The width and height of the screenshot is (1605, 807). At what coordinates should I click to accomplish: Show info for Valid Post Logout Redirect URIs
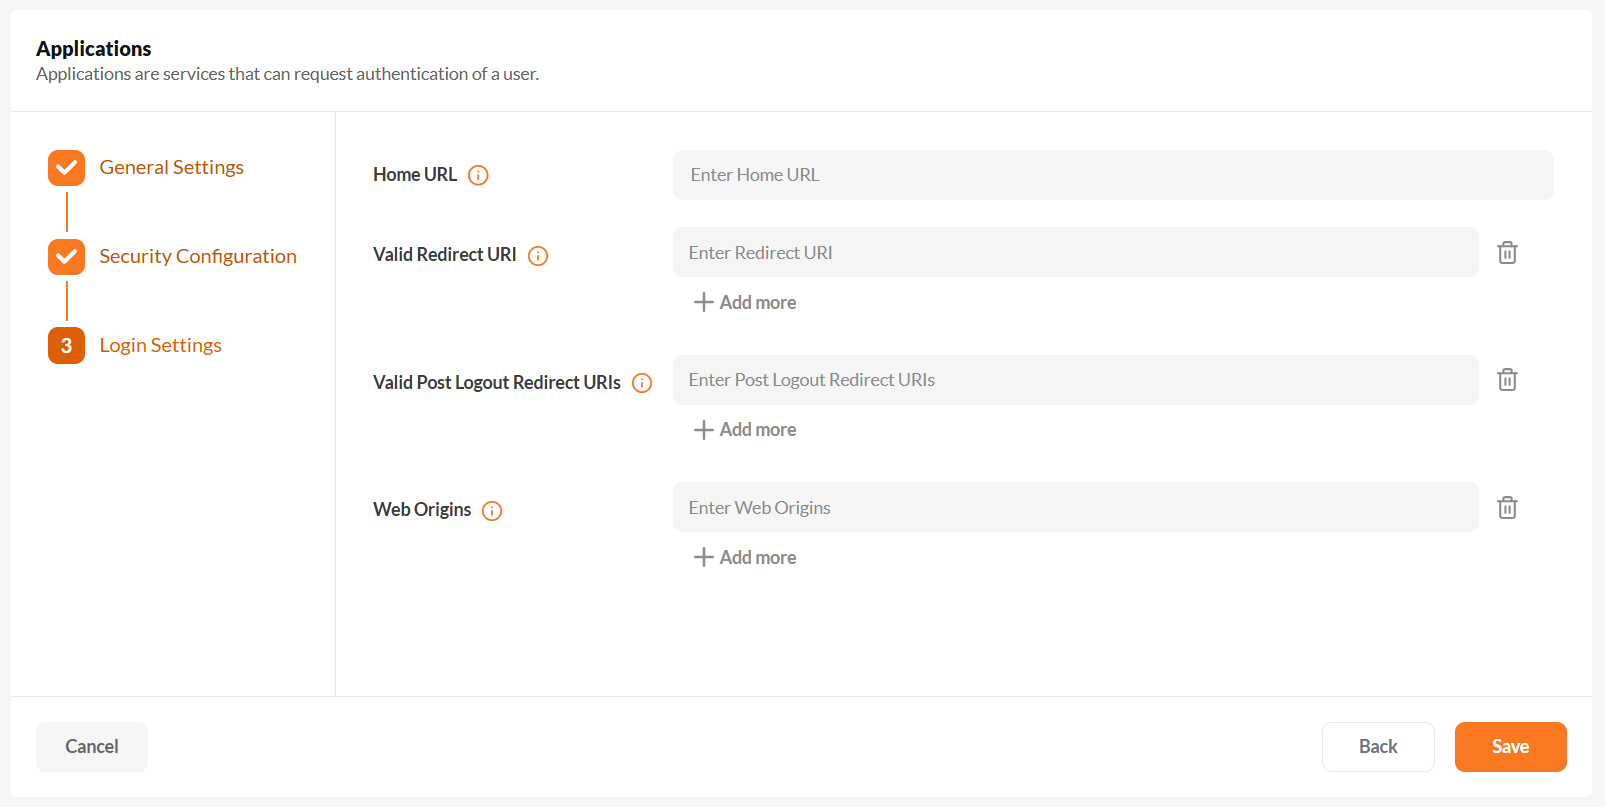point(642,383)
